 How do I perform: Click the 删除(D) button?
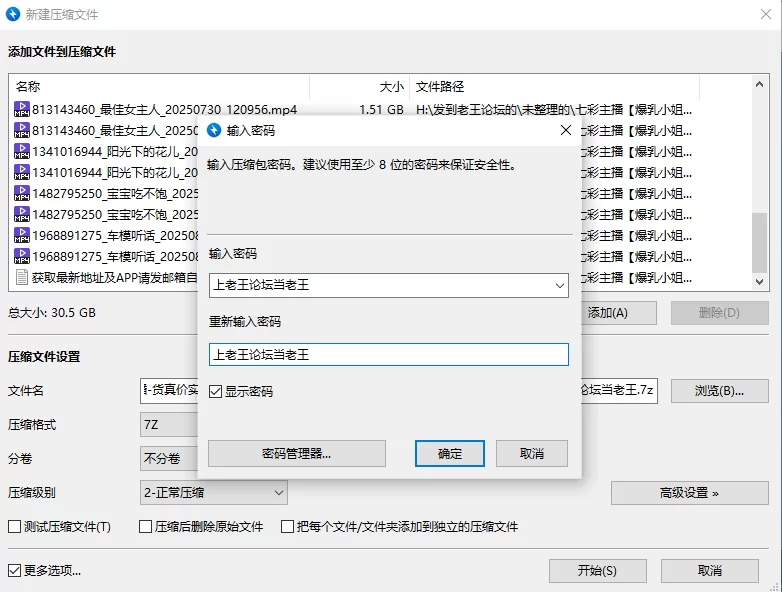[x=719, y=313]
